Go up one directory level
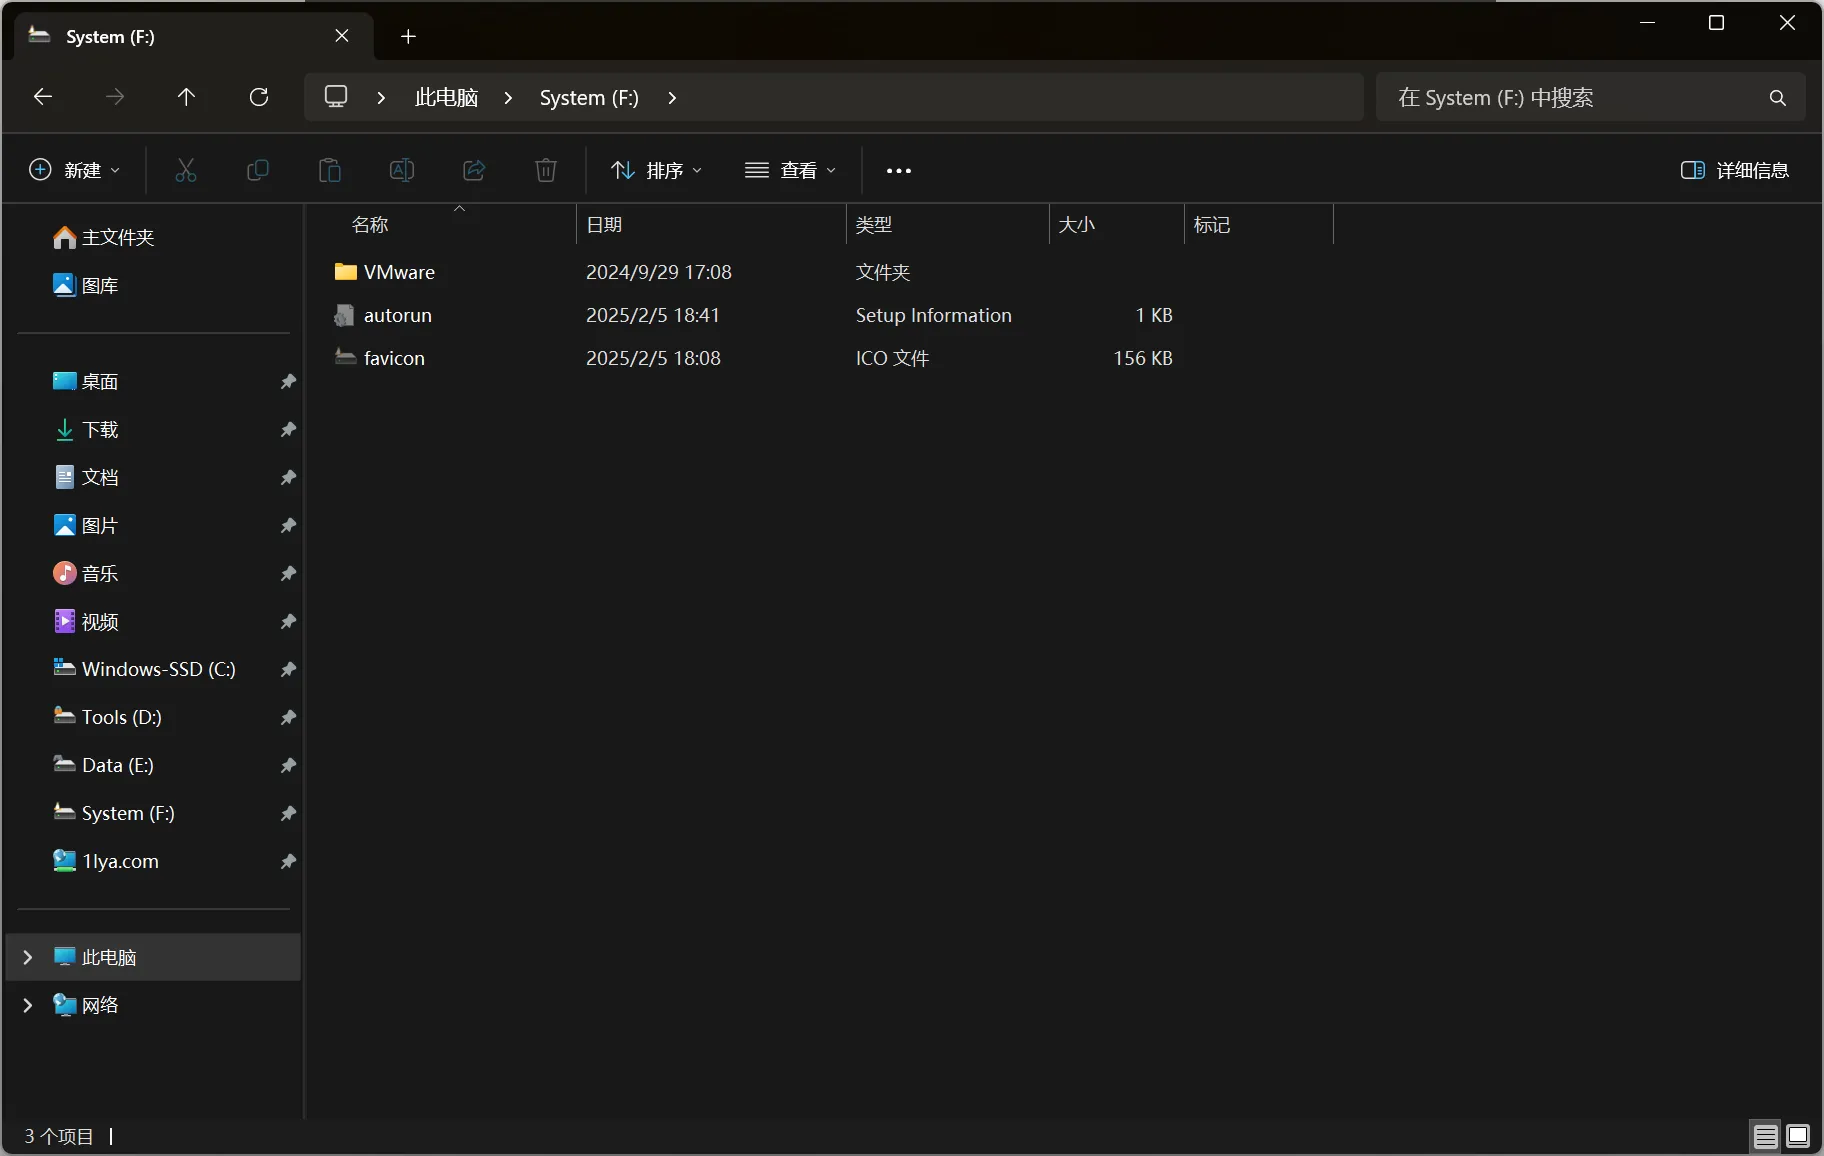 186,97
